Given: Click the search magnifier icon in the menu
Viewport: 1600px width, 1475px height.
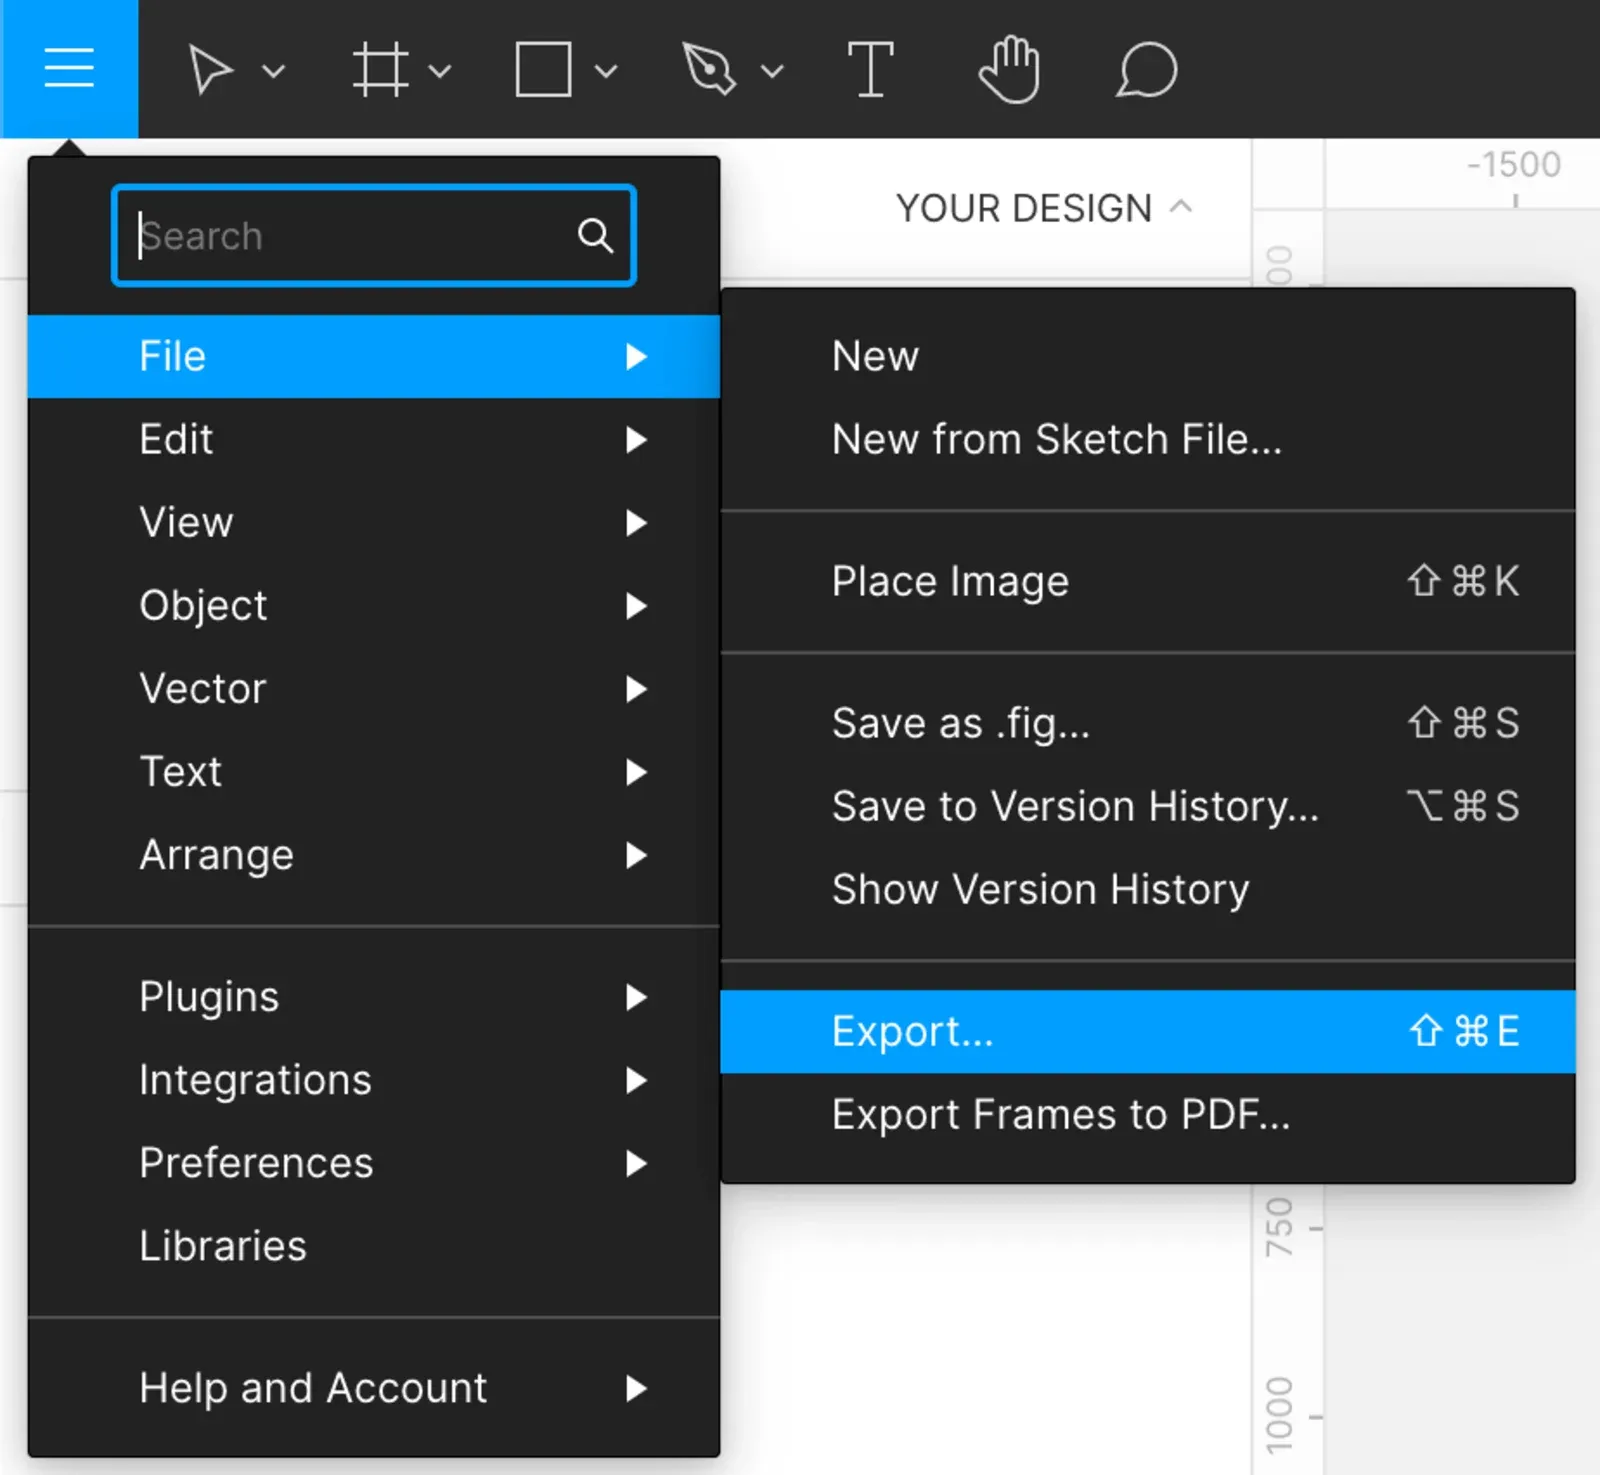Looking at the screenshot, I should [596, 236].
